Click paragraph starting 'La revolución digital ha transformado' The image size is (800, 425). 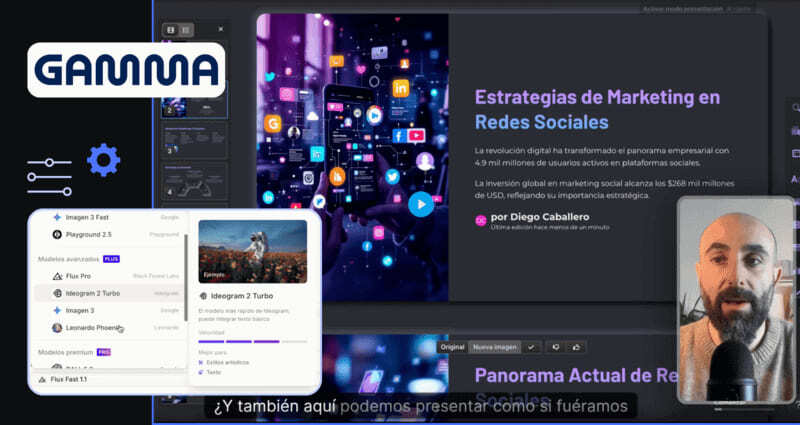click(602, 157)
